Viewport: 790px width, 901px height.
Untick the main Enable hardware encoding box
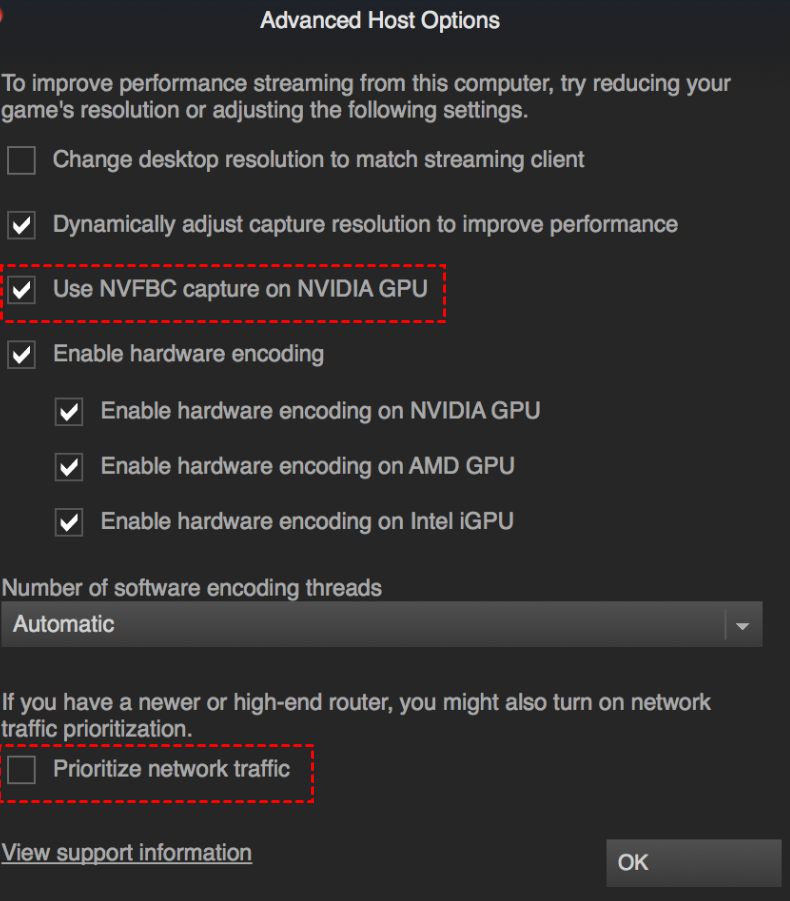22,354
